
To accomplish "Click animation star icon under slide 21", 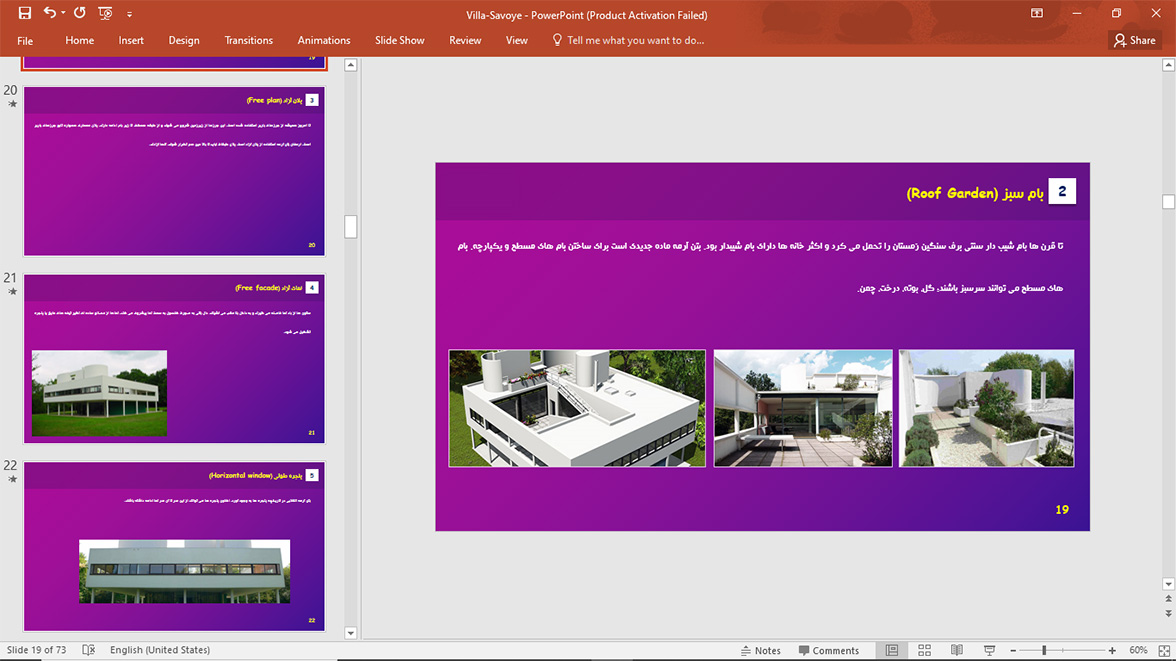I will (12, 292).
